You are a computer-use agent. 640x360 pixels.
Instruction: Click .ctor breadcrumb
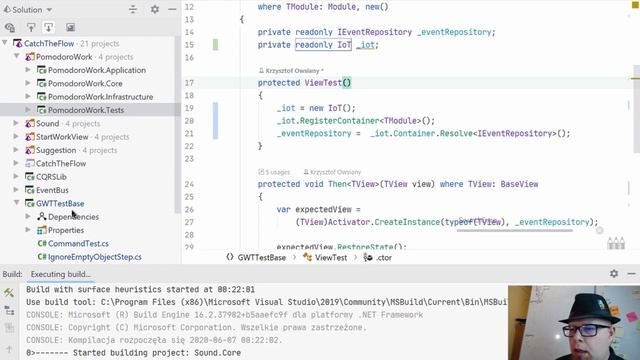pyautogui.click(x=384, y=258)
